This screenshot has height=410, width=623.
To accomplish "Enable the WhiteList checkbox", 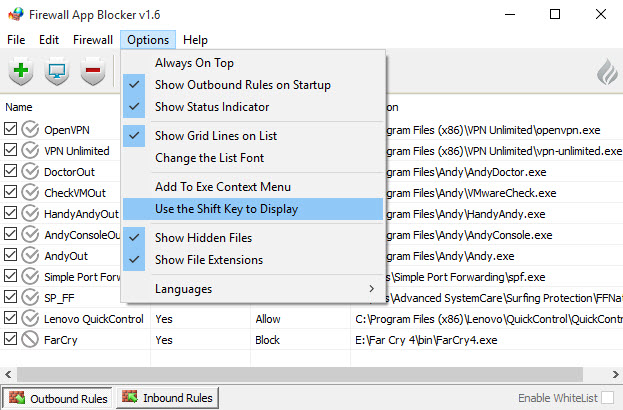I will [607, 398].
